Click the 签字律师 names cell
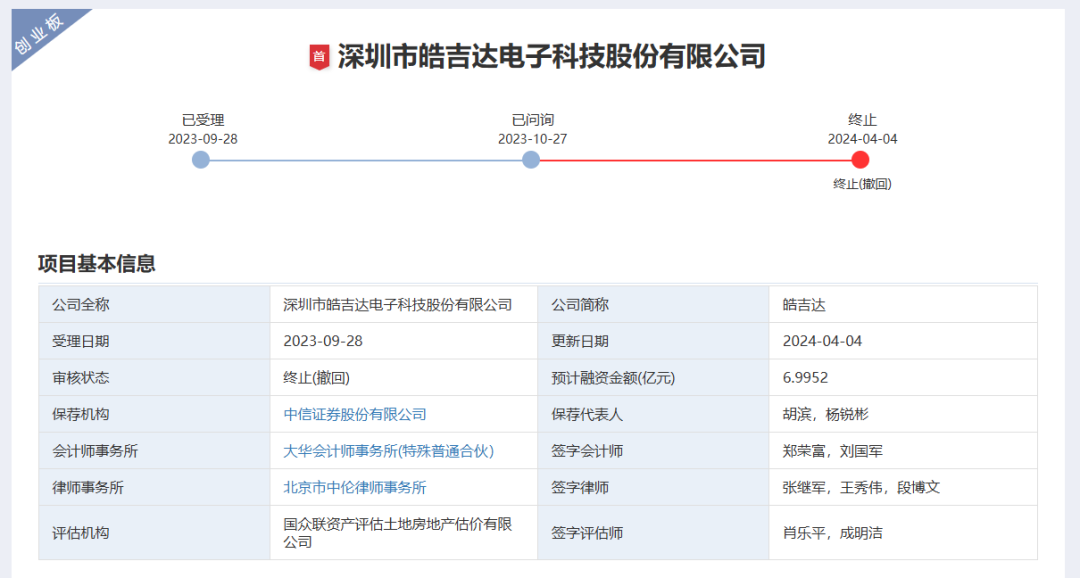This screenshot has height=578, width=1080. click(861, 487)
